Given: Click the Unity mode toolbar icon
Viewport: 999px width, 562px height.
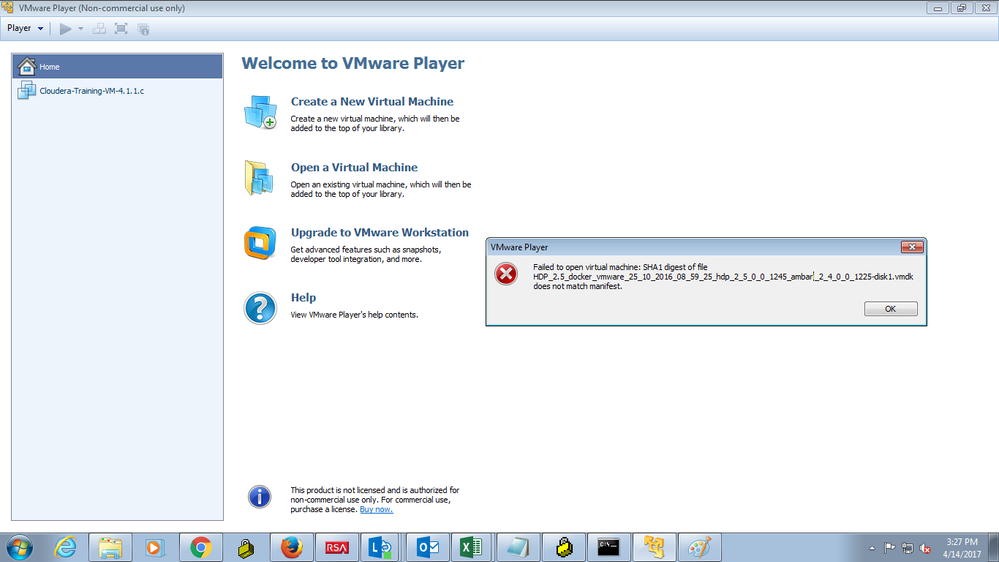Looking at the screenshot, I should pyautogui.click(x=143, y=29).
